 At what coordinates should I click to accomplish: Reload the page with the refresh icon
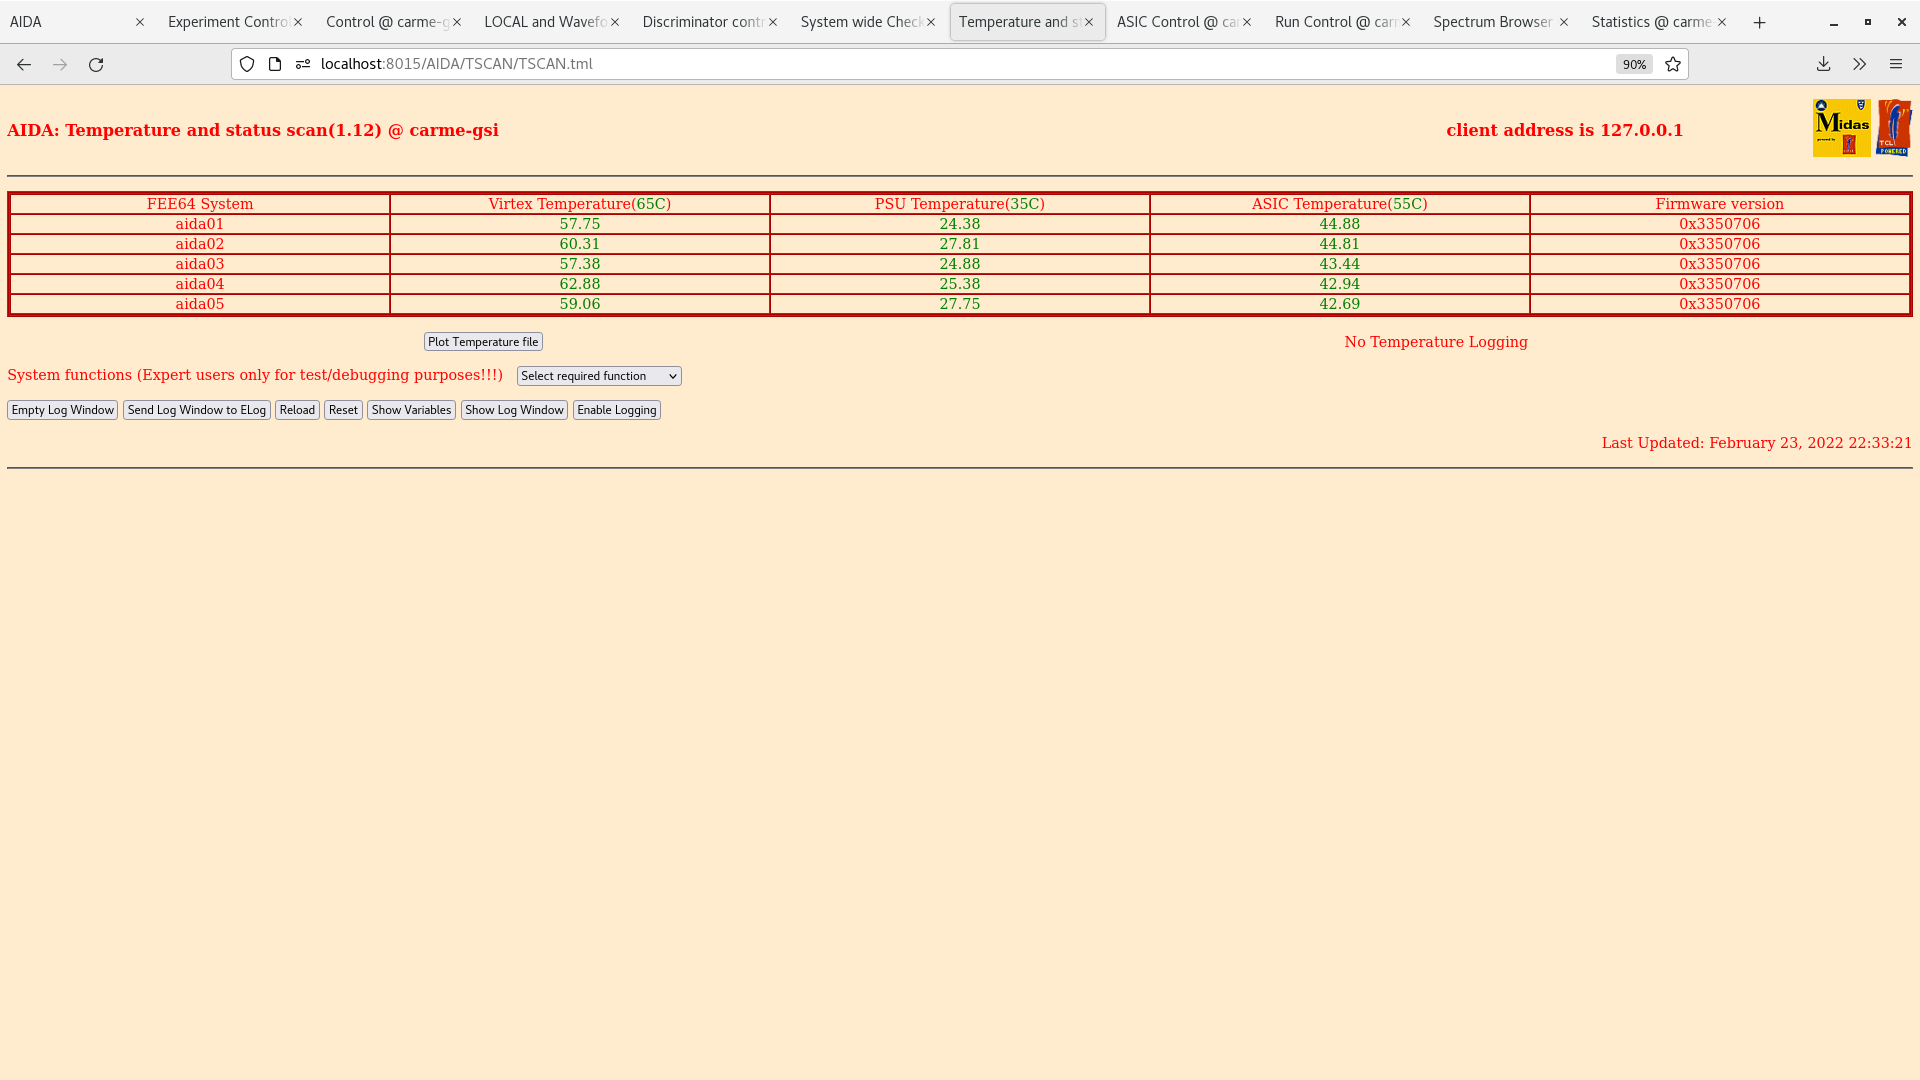point(96,64)
